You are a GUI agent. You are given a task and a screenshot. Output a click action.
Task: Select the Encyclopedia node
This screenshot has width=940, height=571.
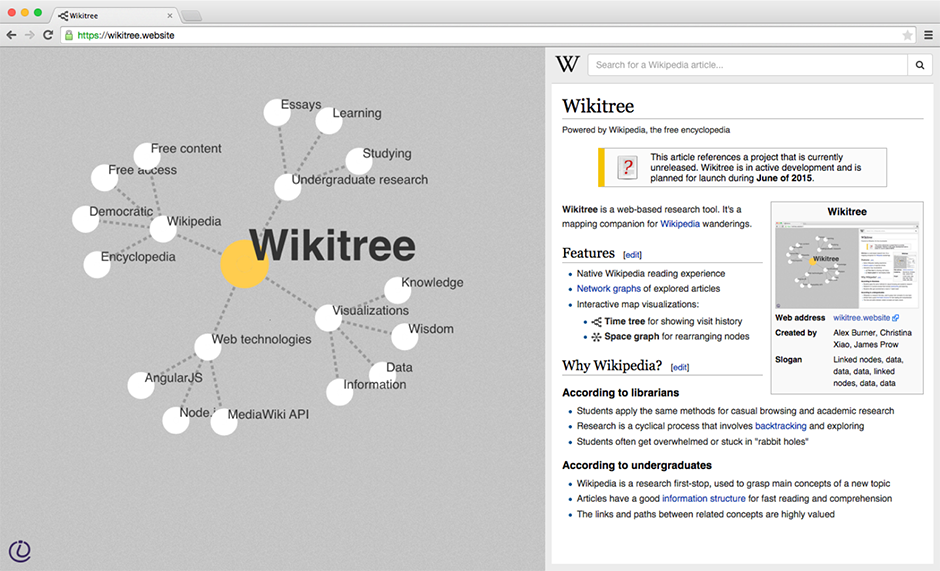point(97,265)
